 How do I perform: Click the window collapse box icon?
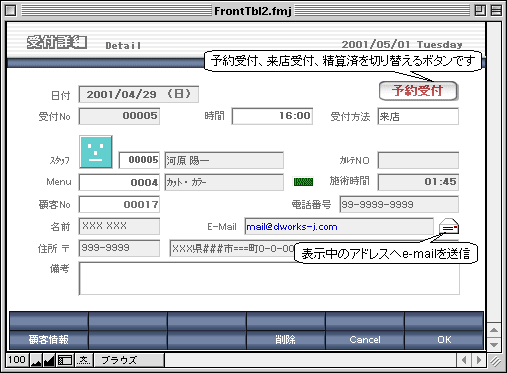[496, 11]
